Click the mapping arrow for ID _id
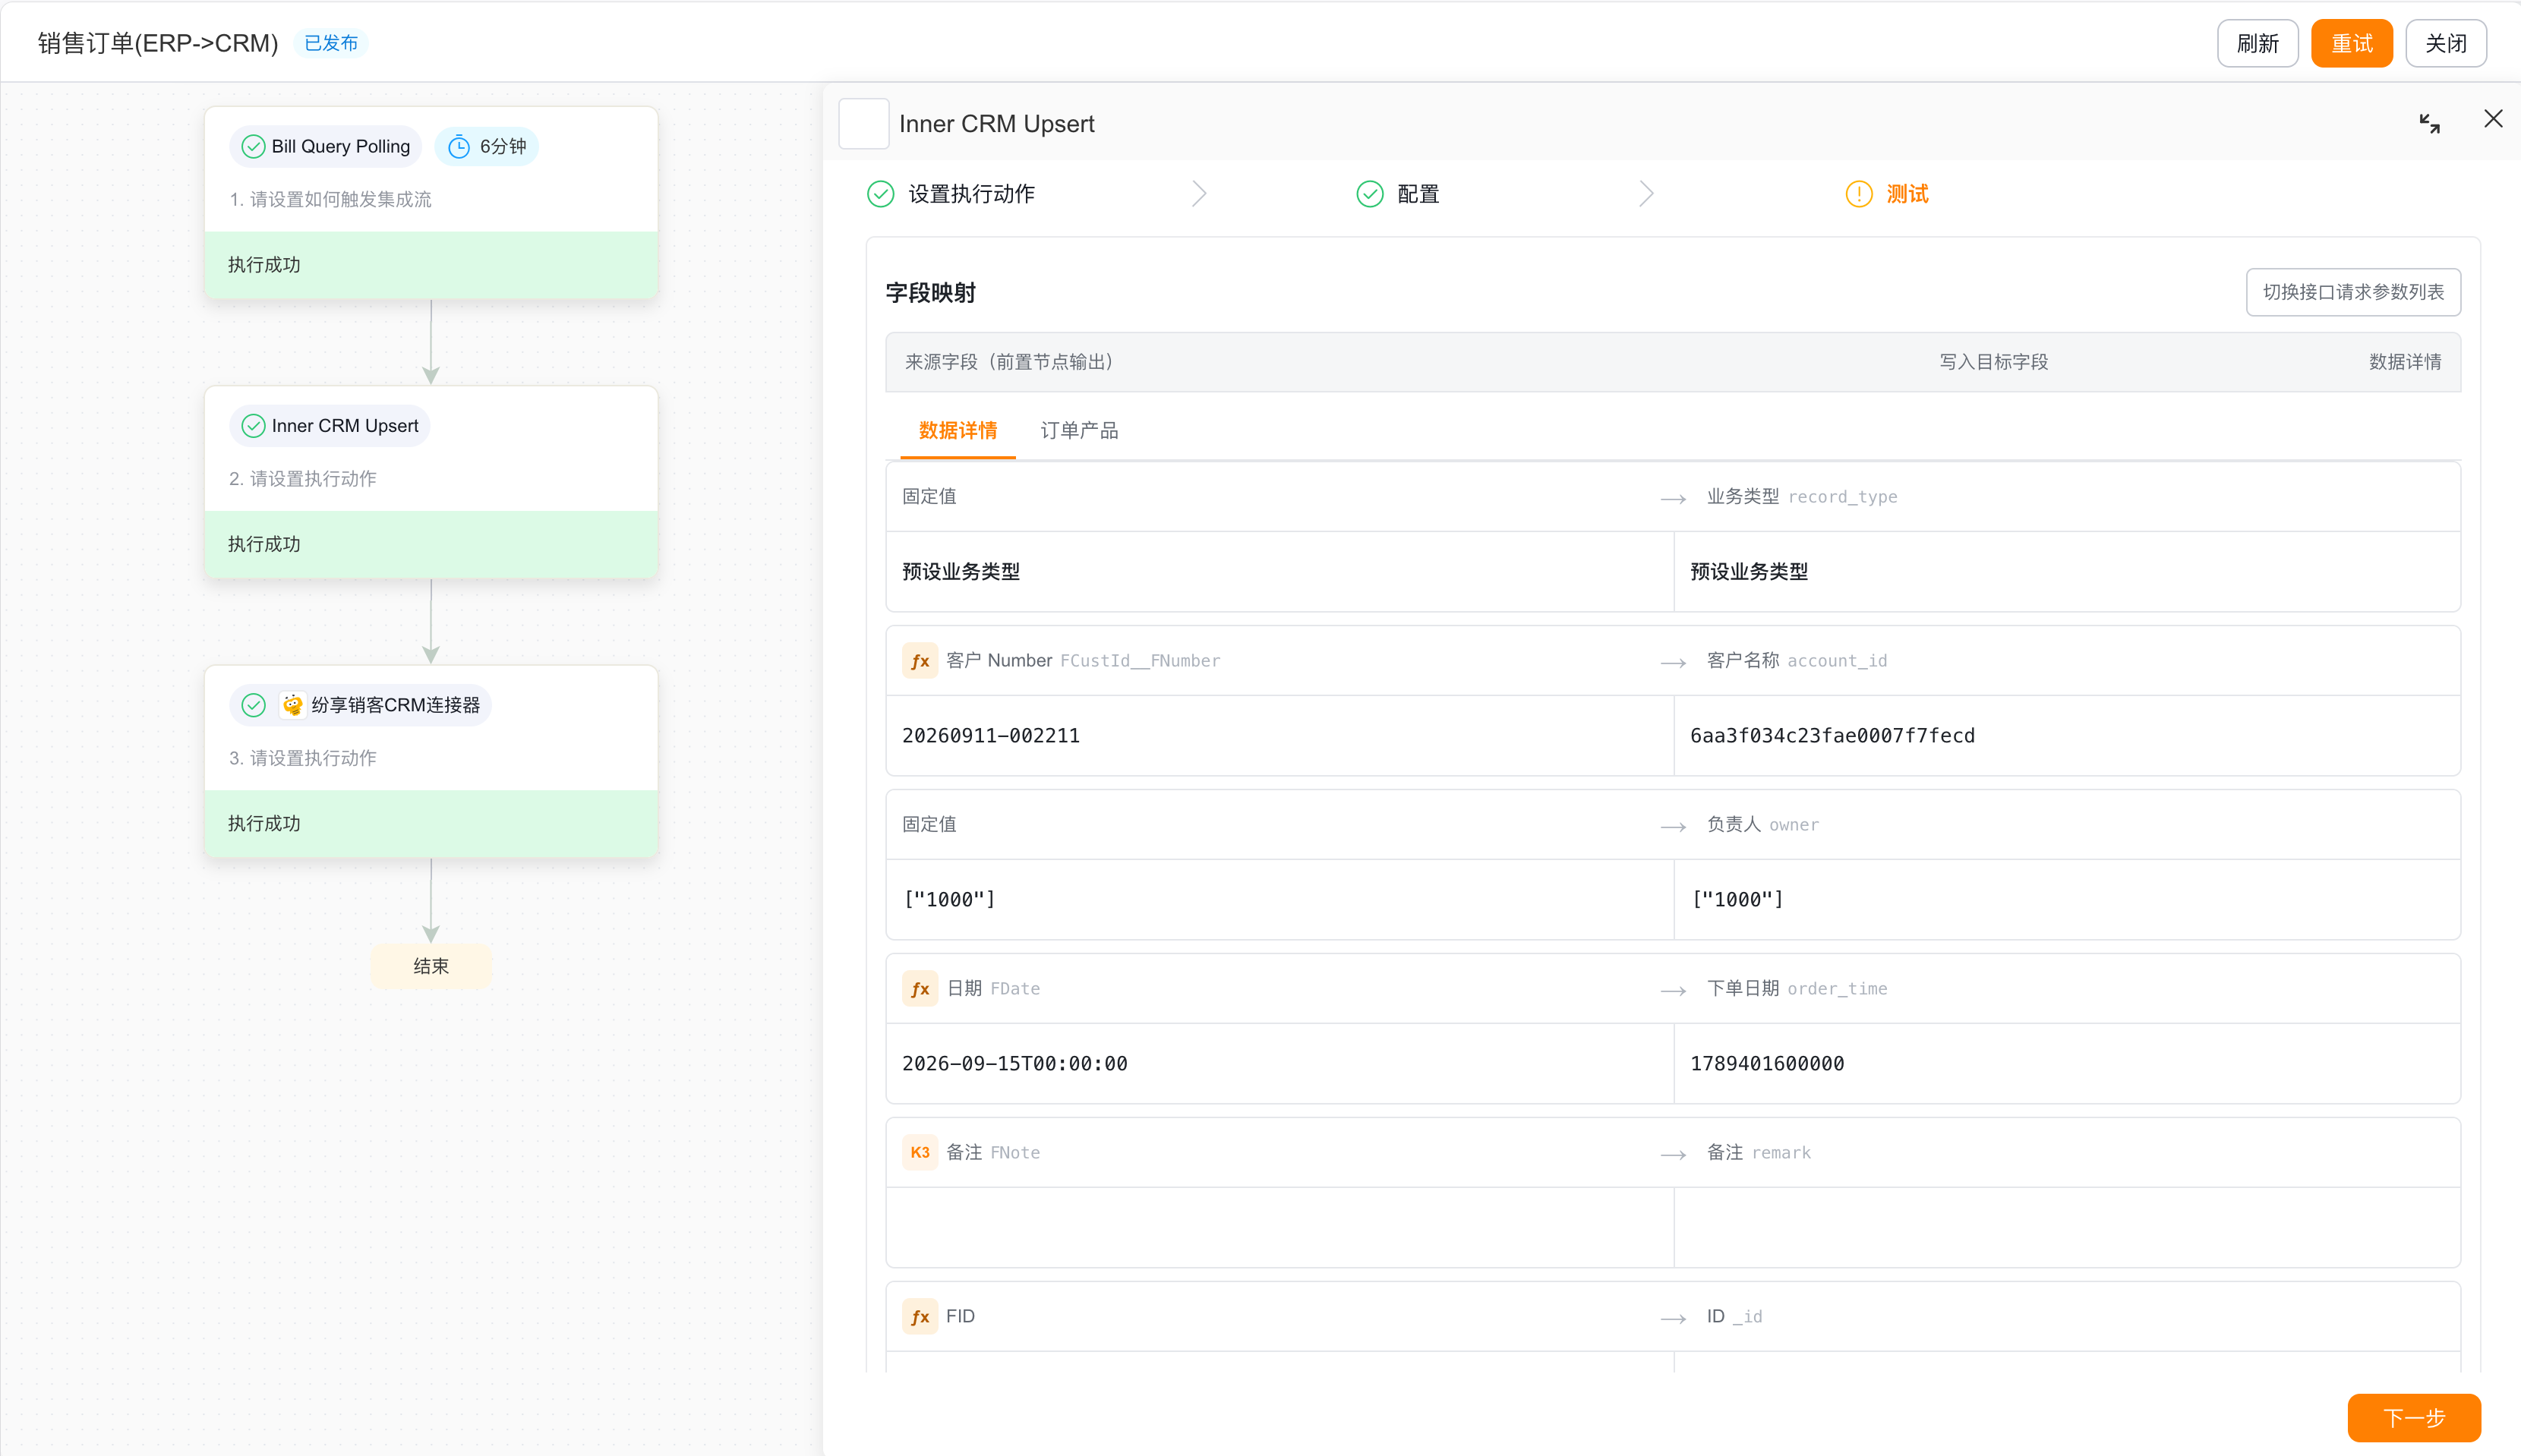This screenshot has height=1456, width=2521. point(1673,1318)
